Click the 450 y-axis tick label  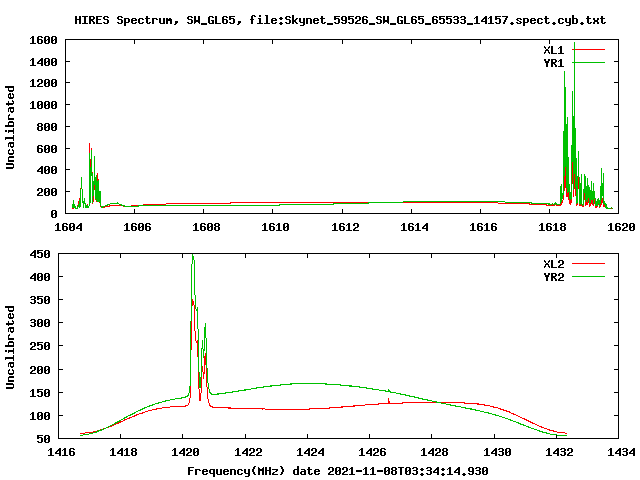pos(40,254)
